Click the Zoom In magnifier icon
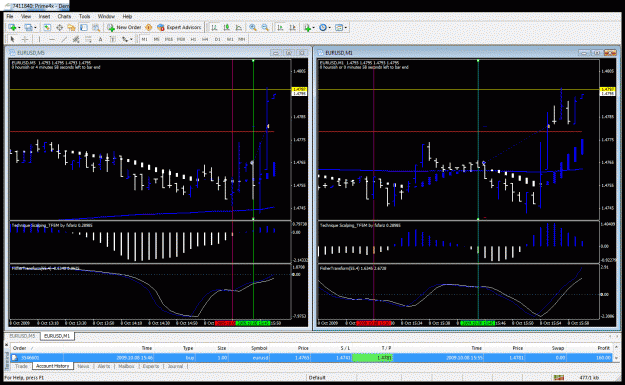The width and height of the screenshot is (625, 385). pos(253,28)
